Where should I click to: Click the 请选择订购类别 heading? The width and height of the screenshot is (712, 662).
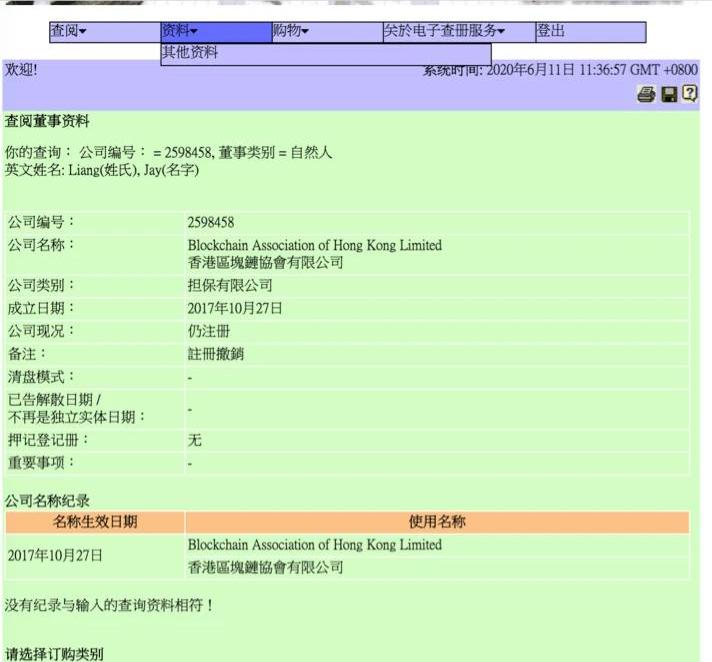54,654
